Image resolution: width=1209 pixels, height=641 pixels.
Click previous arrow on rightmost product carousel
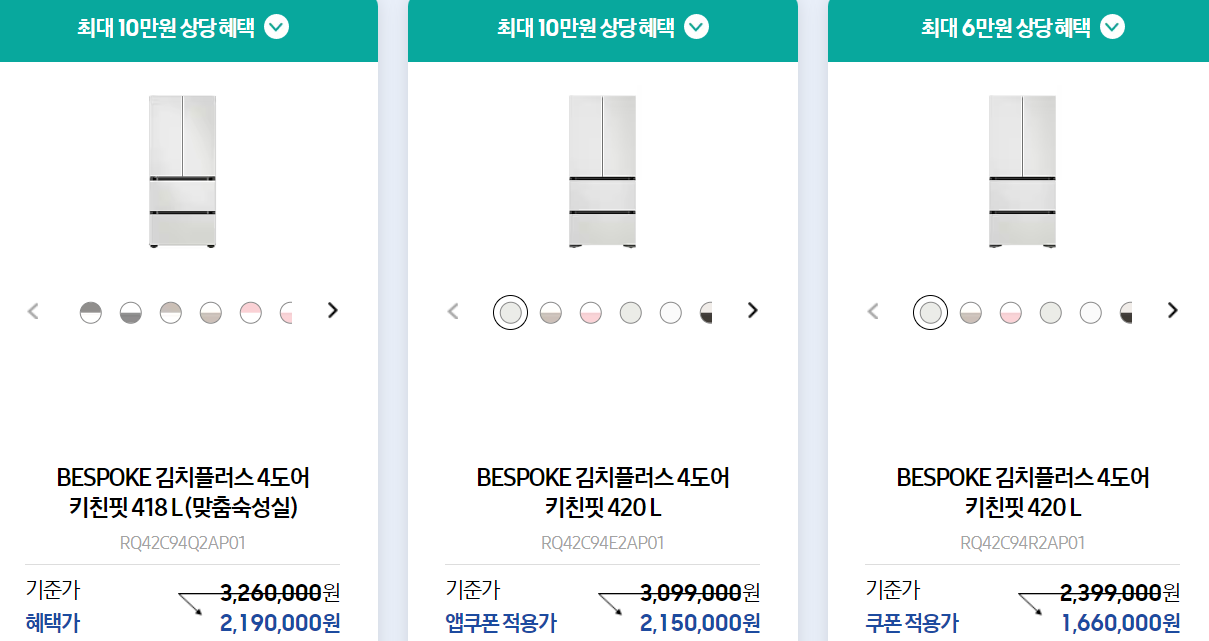tap(873, 311)
